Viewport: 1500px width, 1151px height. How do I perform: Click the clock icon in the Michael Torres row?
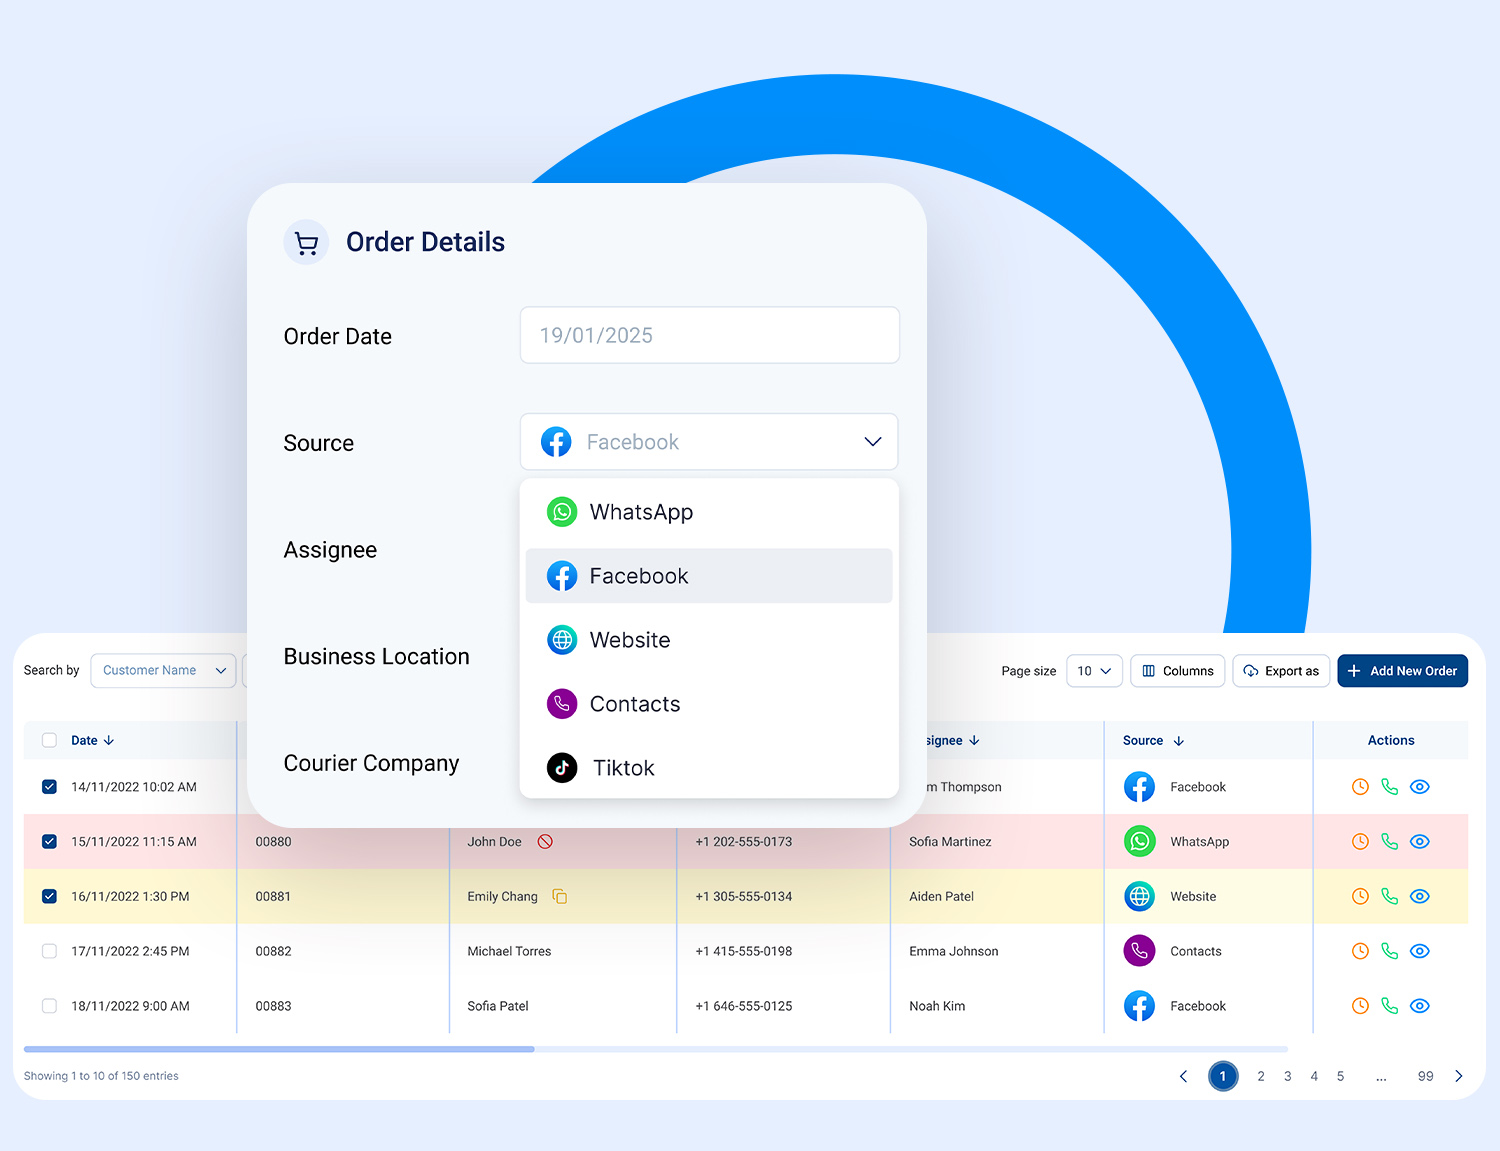tap(1360, 951)
